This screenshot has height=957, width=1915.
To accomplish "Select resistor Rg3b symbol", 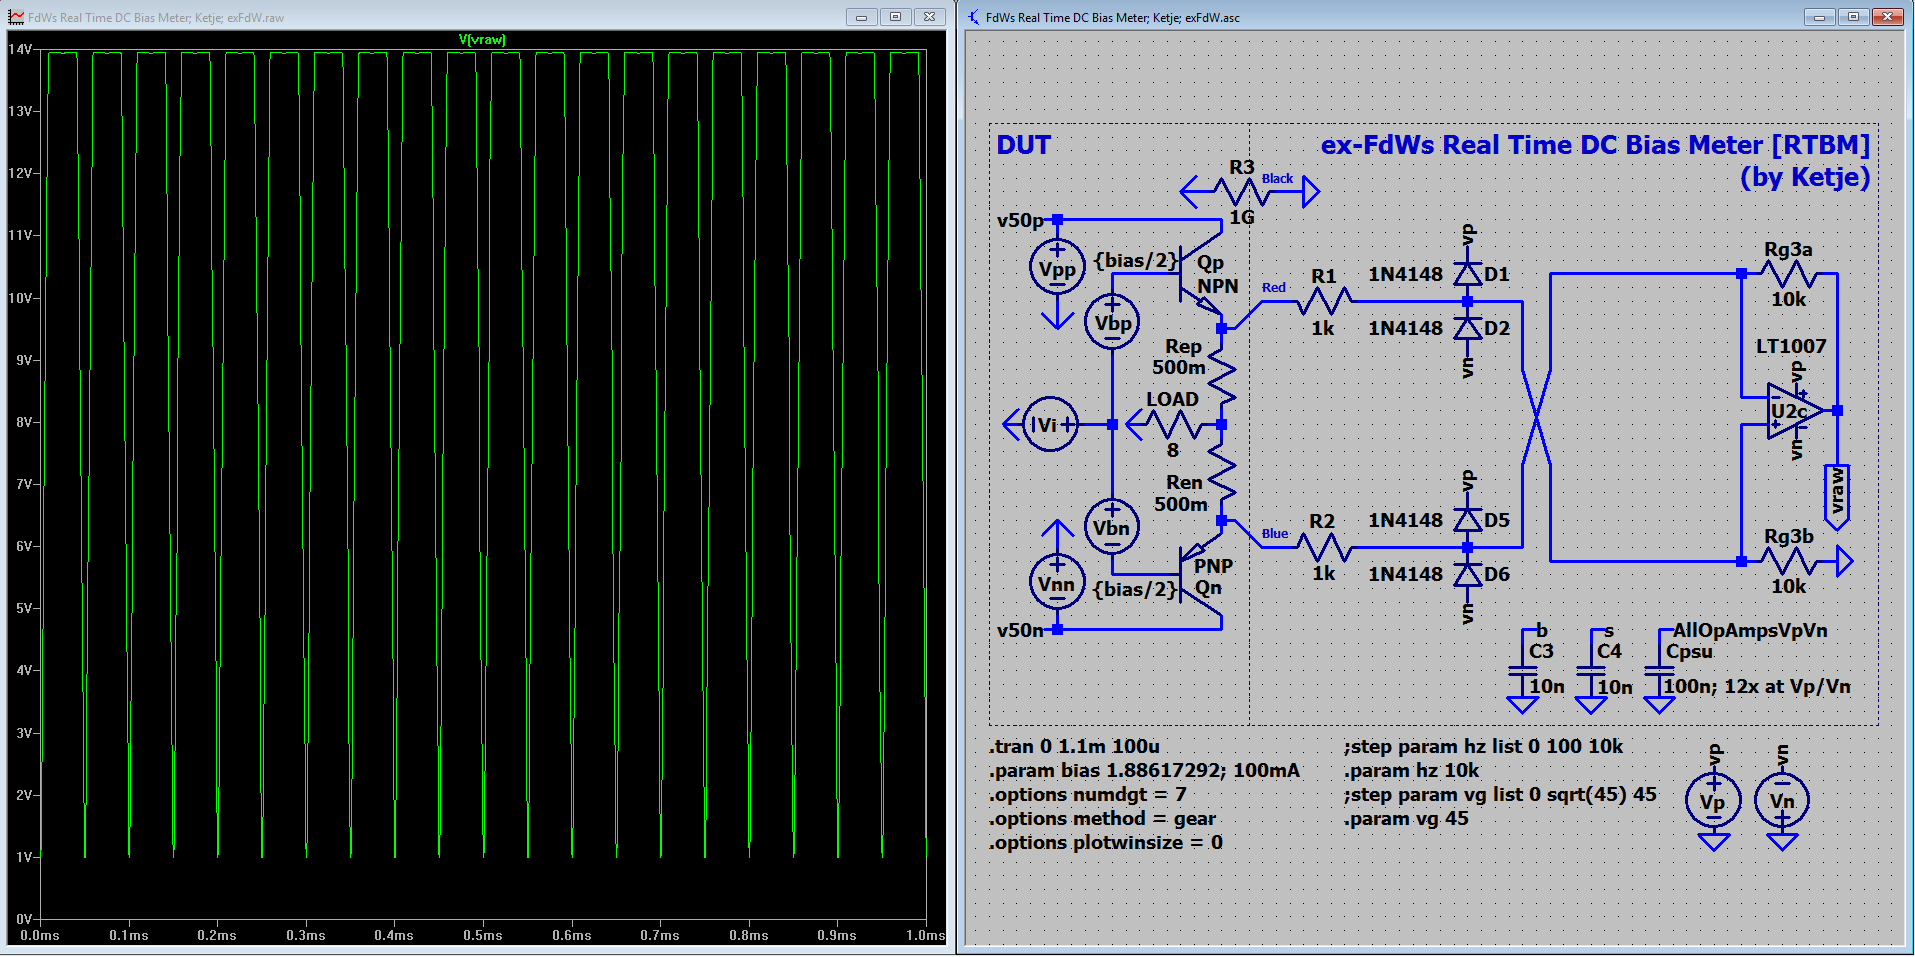I will tap(1788, 561).
